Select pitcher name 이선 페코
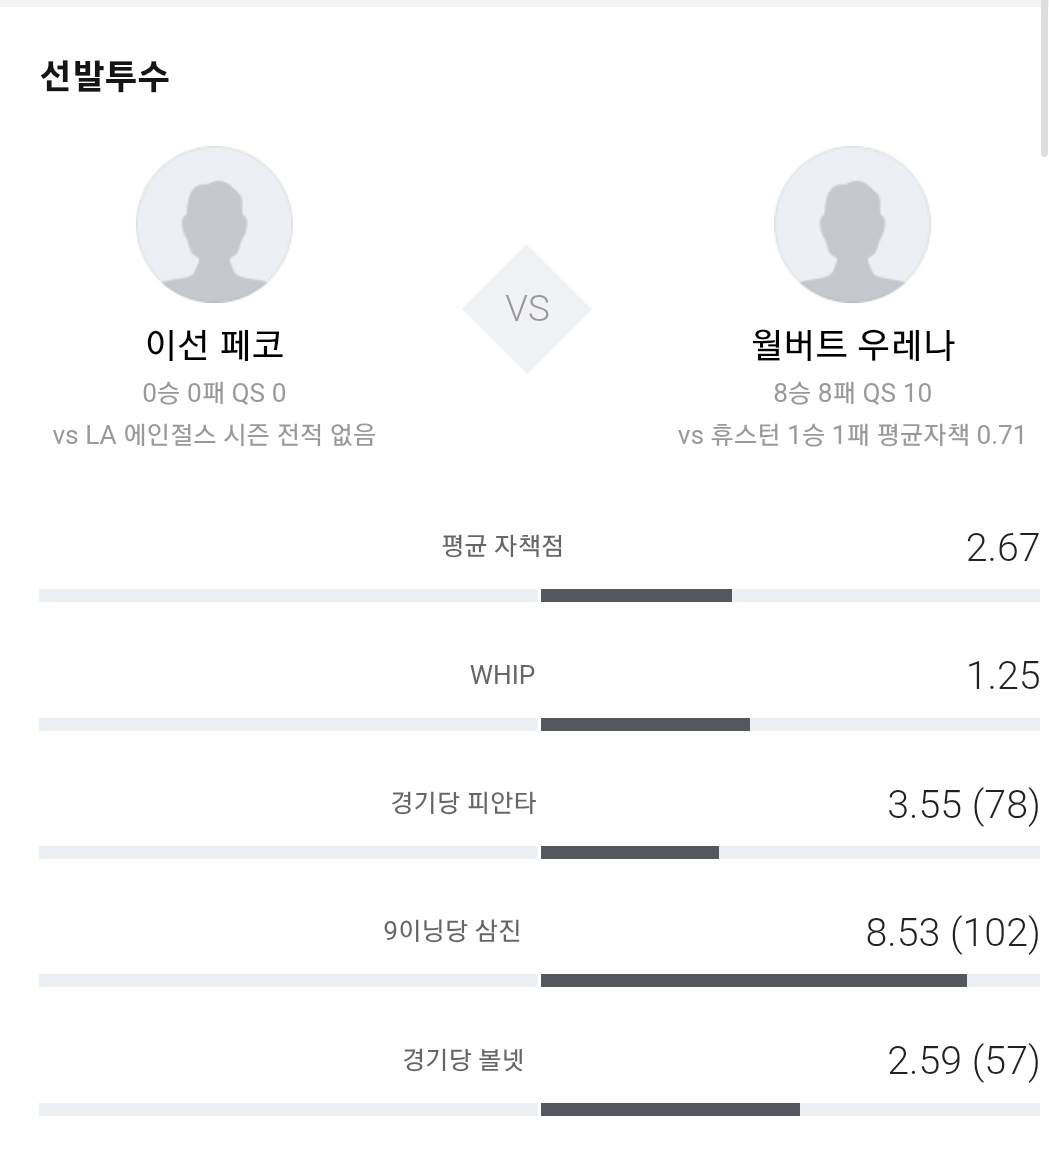Viewport: 1049px width, 1154px height. 214,344
